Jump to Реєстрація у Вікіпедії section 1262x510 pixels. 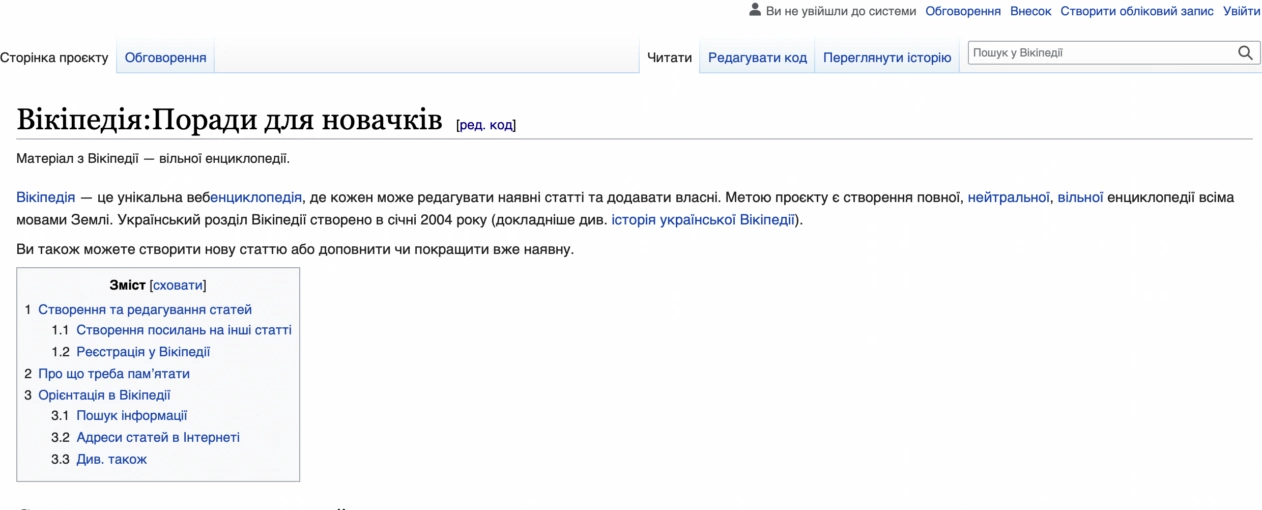143,352
